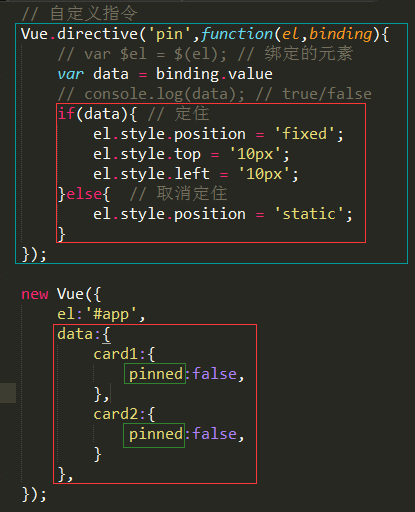The width and height of the screenshot is (415, 512).
Task: Click the 'function' keyword in Vue.directive line
Action: 237,34
